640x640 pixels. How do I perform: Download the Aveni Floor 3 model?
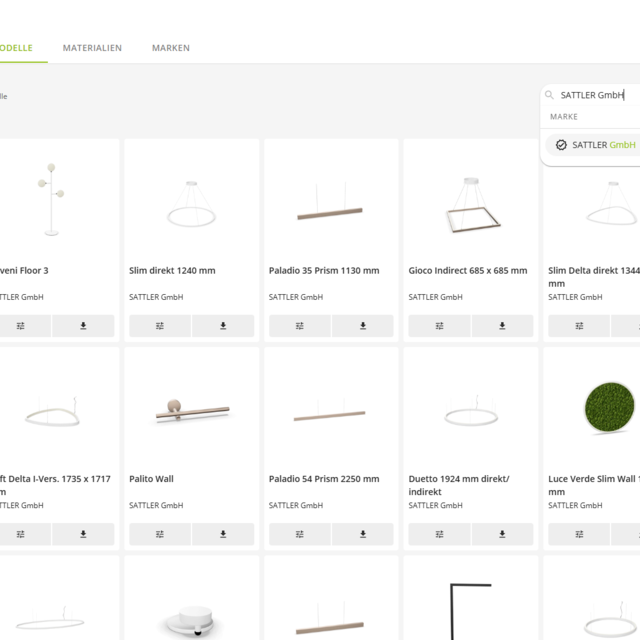click(x=83, y=326)
